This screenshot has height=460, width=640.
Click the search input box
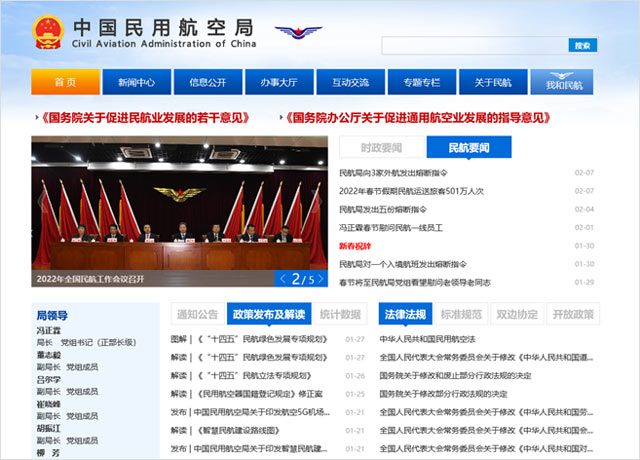(475, 45)
